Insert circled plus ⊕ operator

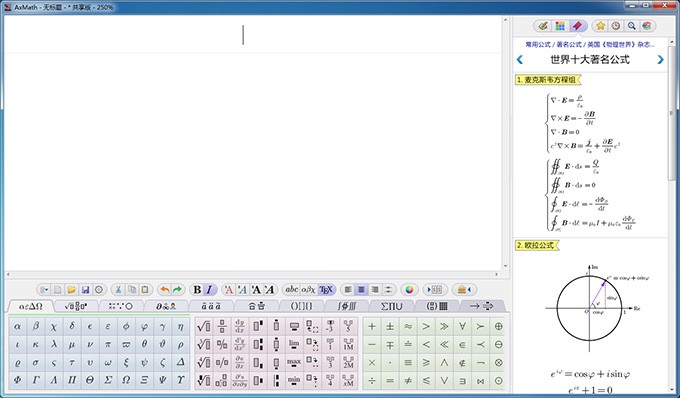[498, 326]
